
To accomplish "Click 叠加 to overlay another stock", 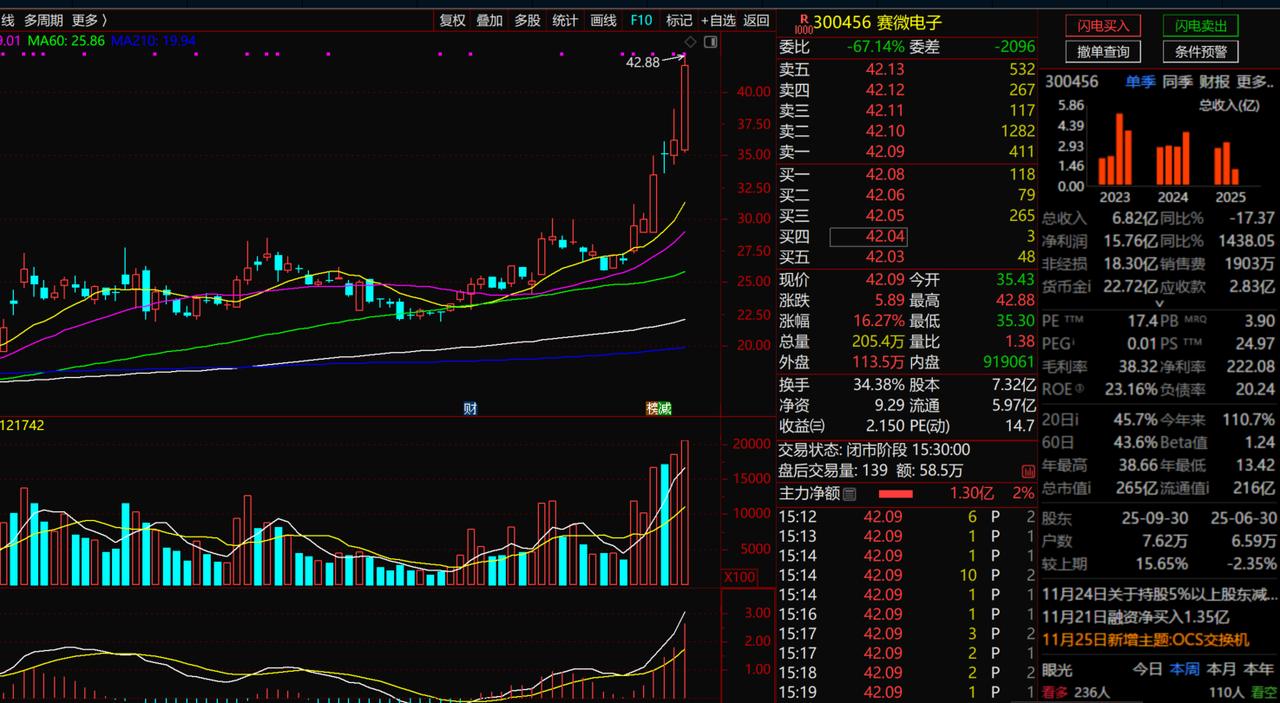I will click(x=489, y=20).
